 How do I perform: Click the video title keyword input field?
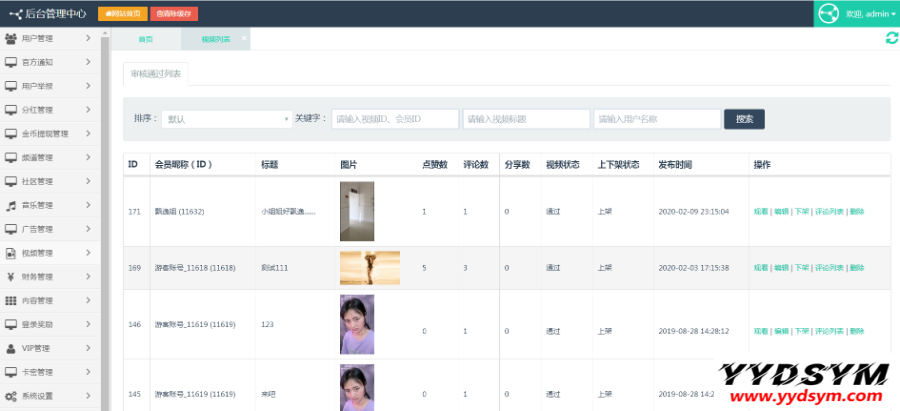click(525, 119)
